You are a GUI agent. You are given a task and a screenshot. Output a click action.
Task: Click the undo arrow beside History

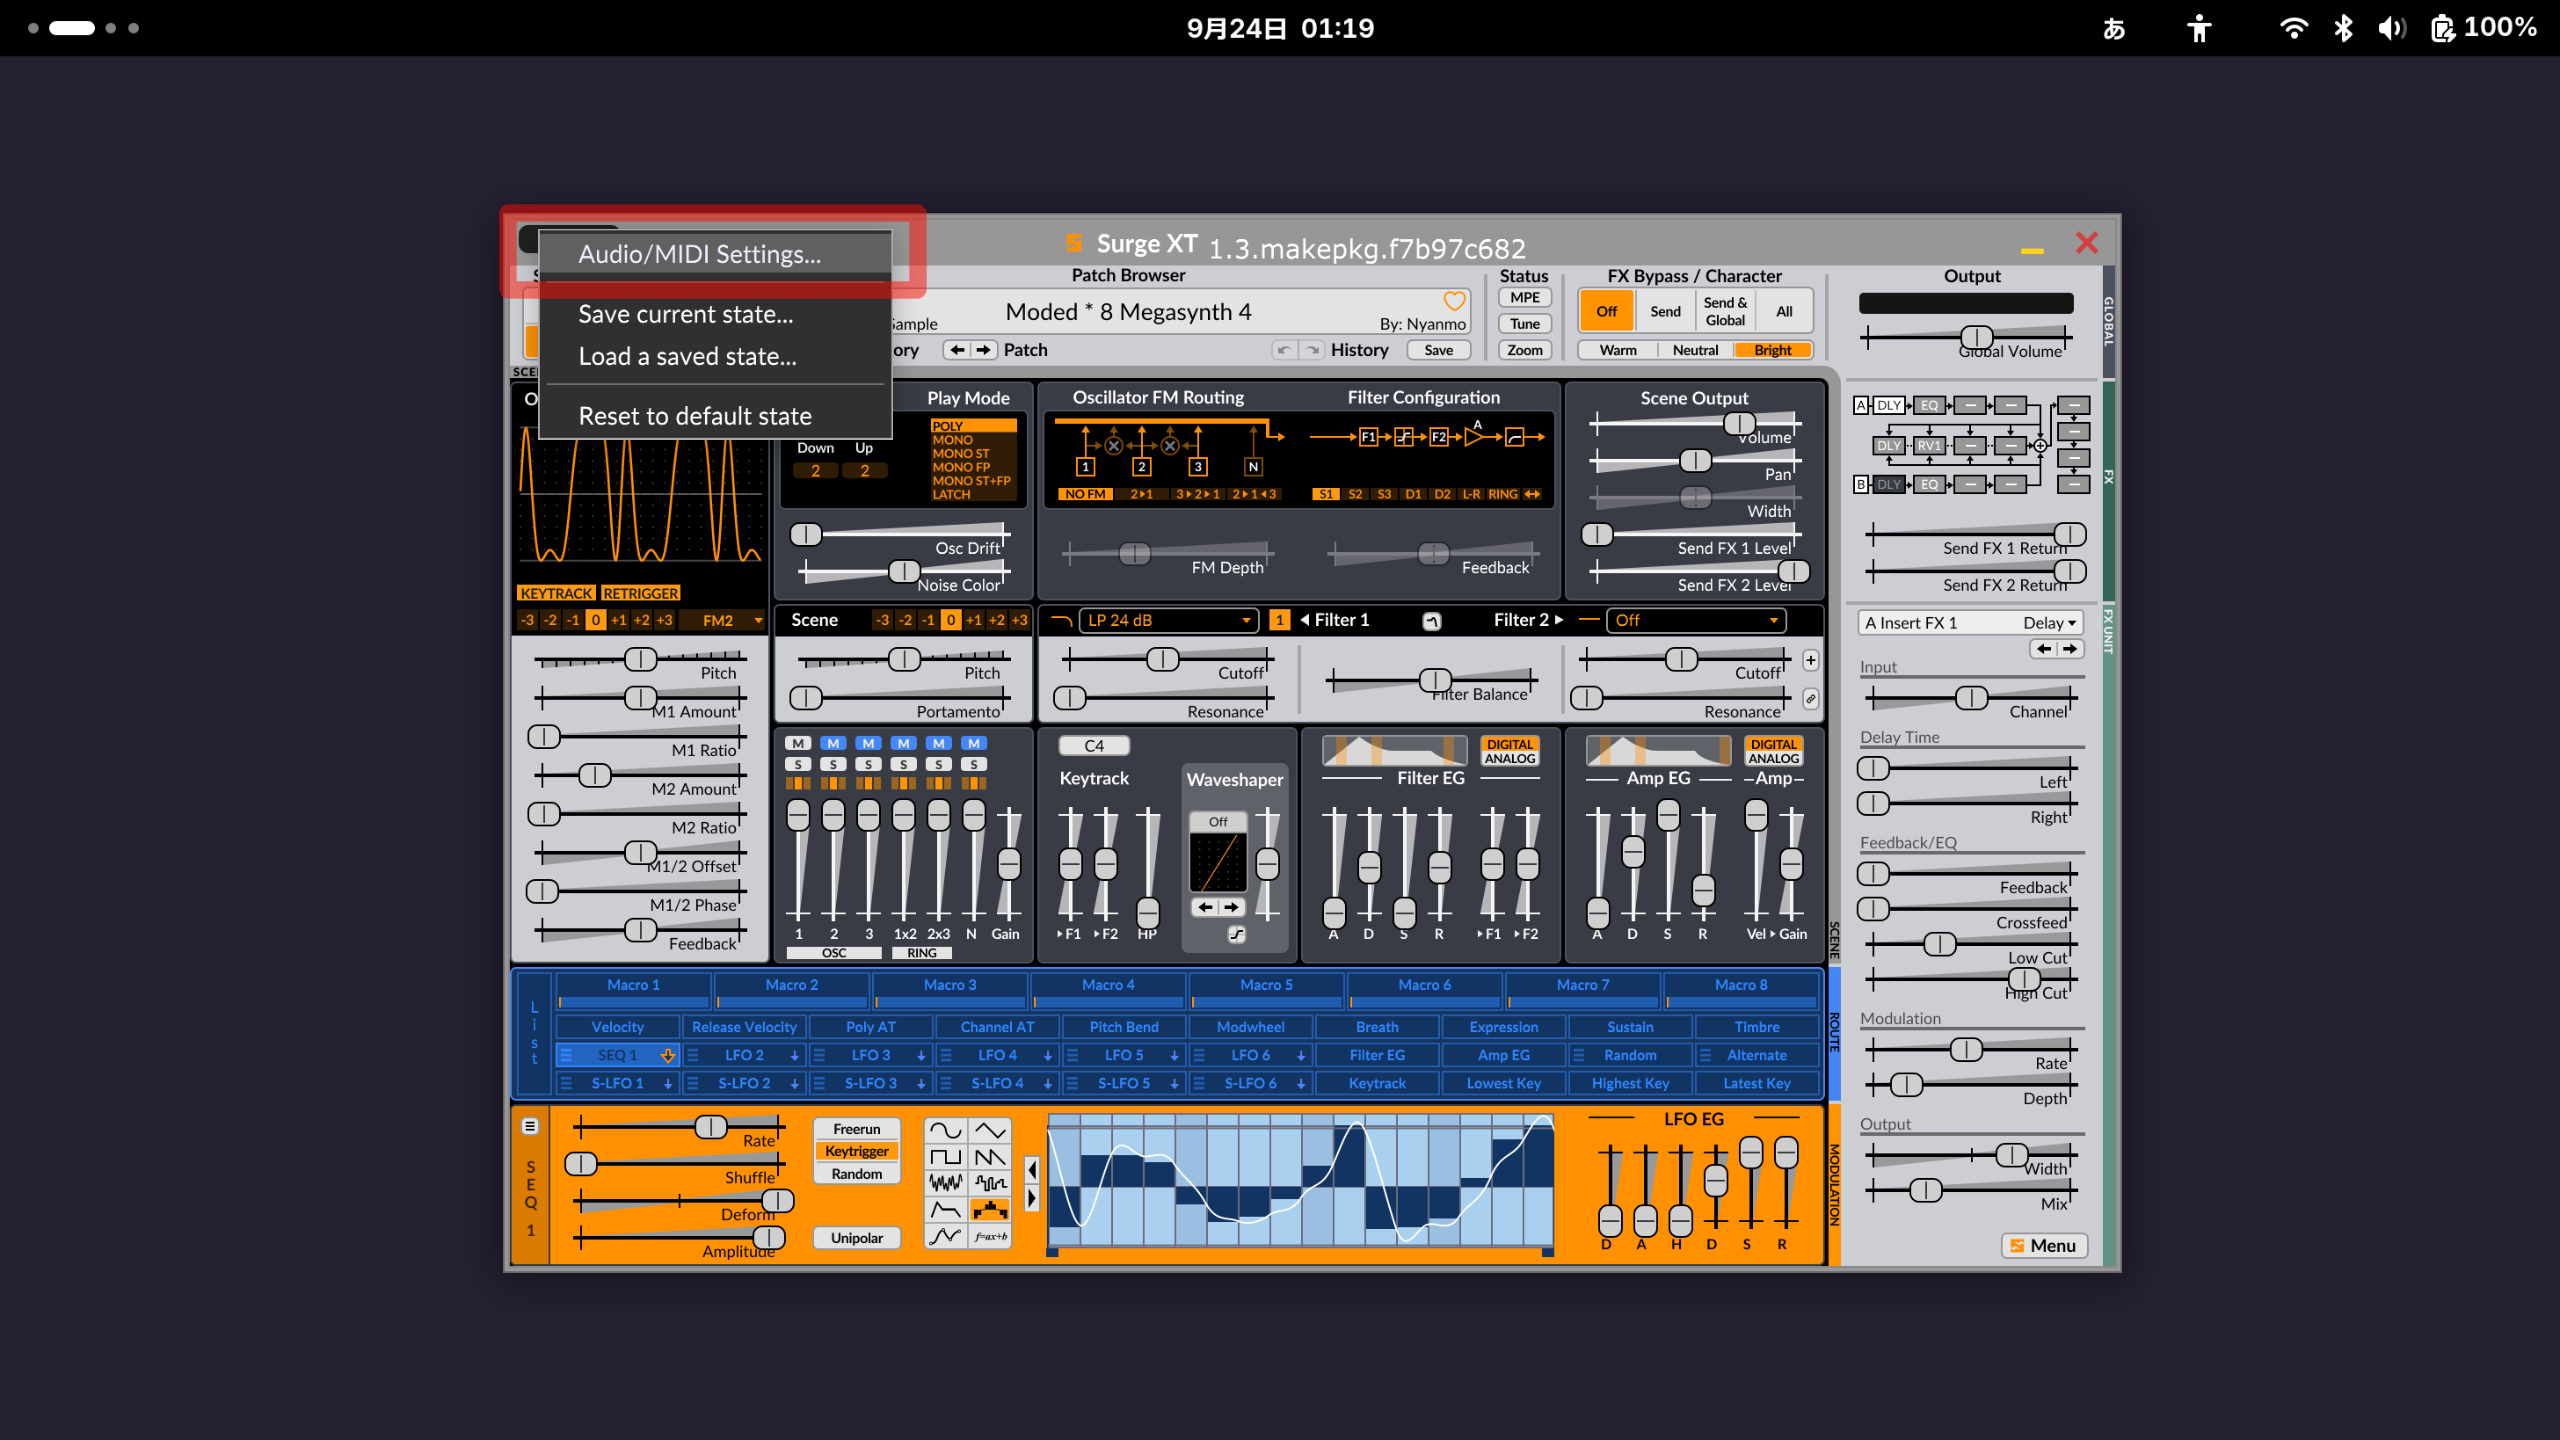point(1284,350)
